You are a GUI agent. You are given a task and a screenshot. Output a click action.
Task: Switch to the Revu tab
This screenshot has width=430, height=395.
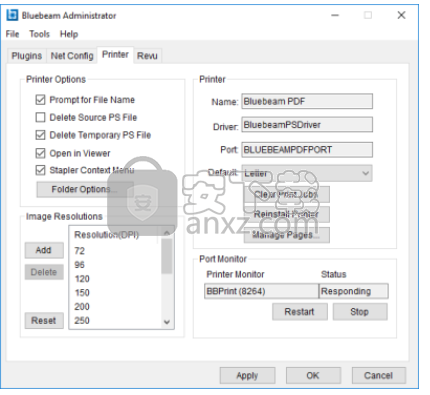point(147,56)
